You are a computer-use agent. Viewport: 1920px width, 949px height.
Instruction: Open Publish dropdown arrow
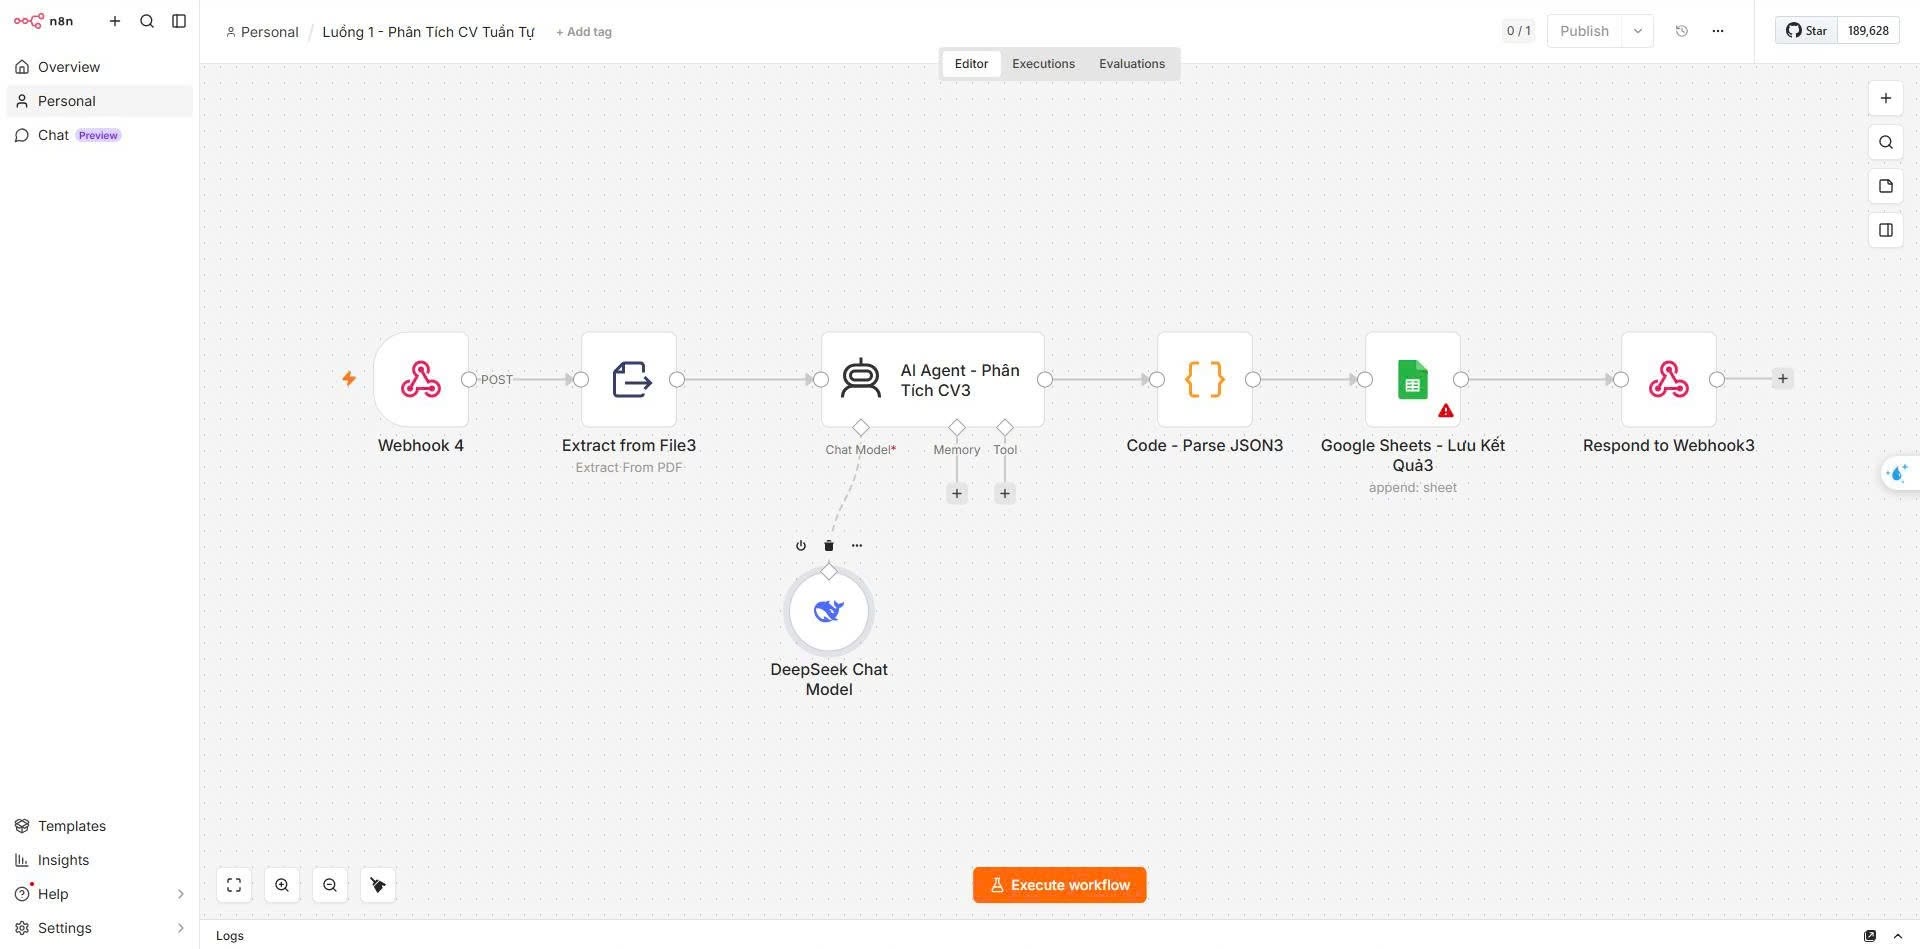coord(1638,31)
